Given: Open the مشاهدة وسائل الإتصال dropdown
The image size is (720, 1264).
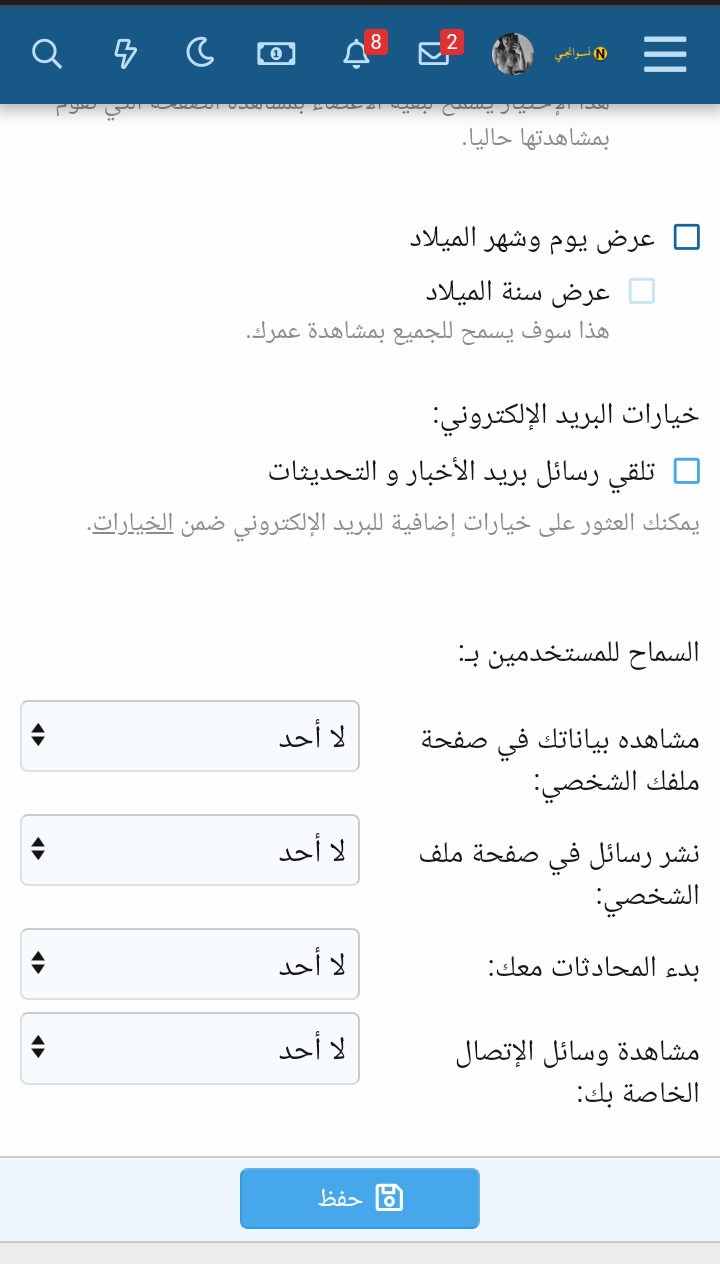Looking at the screenshot, I should 190,1048.
